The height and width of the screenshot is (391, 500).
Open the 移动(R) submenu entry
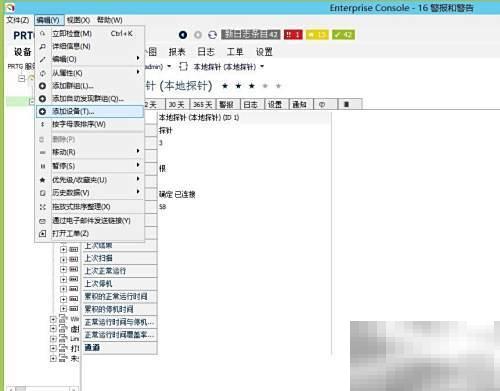(90, 152)
